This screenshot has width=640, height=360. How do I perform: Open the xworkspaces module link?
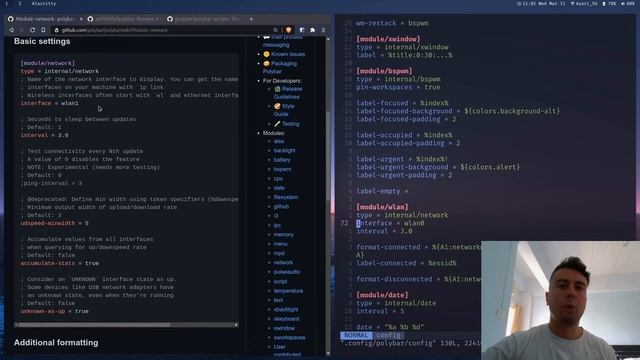289,338
